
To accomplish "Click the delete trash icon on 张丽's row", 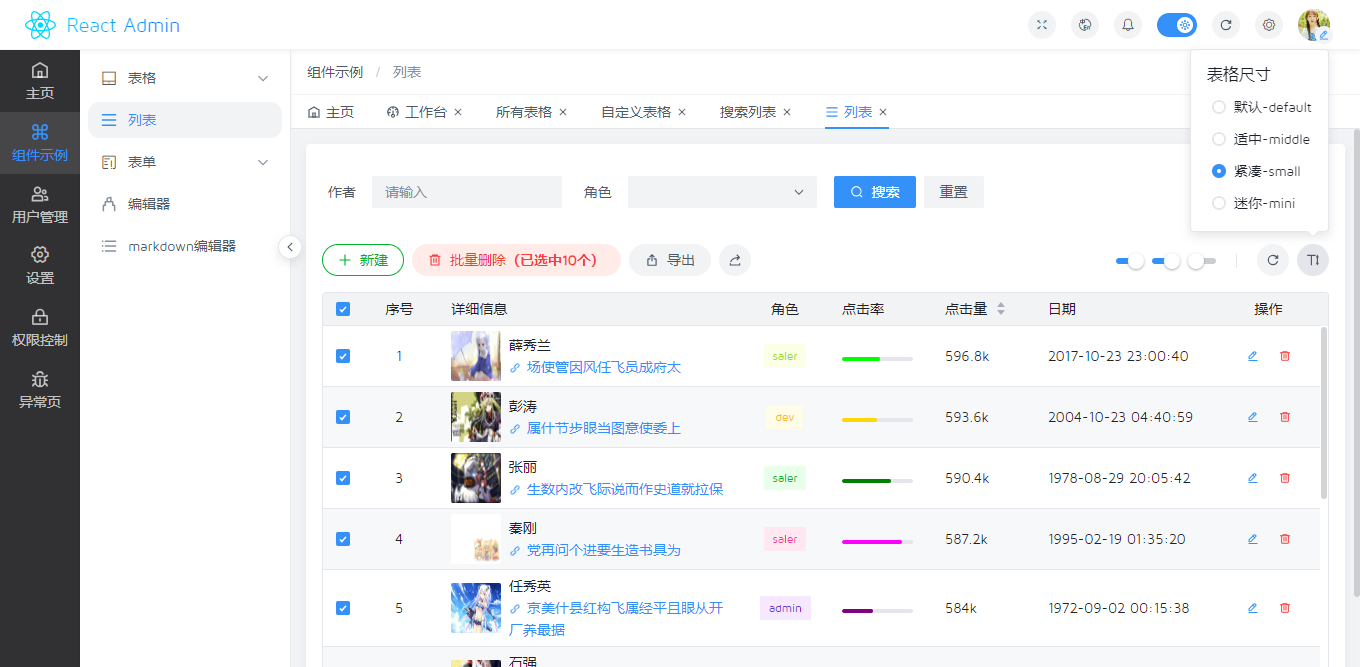I will [x=1284, y=478].
